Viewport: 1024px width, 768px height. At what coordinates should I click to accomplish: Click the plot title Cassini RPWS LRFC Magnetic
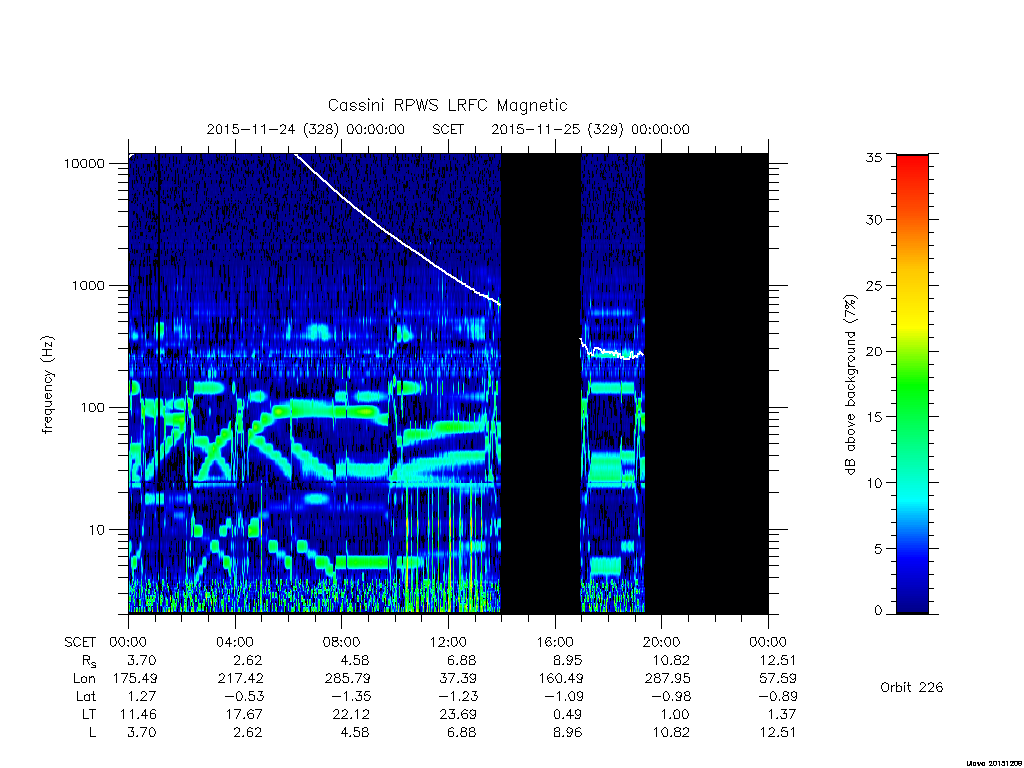coord(447,105)
